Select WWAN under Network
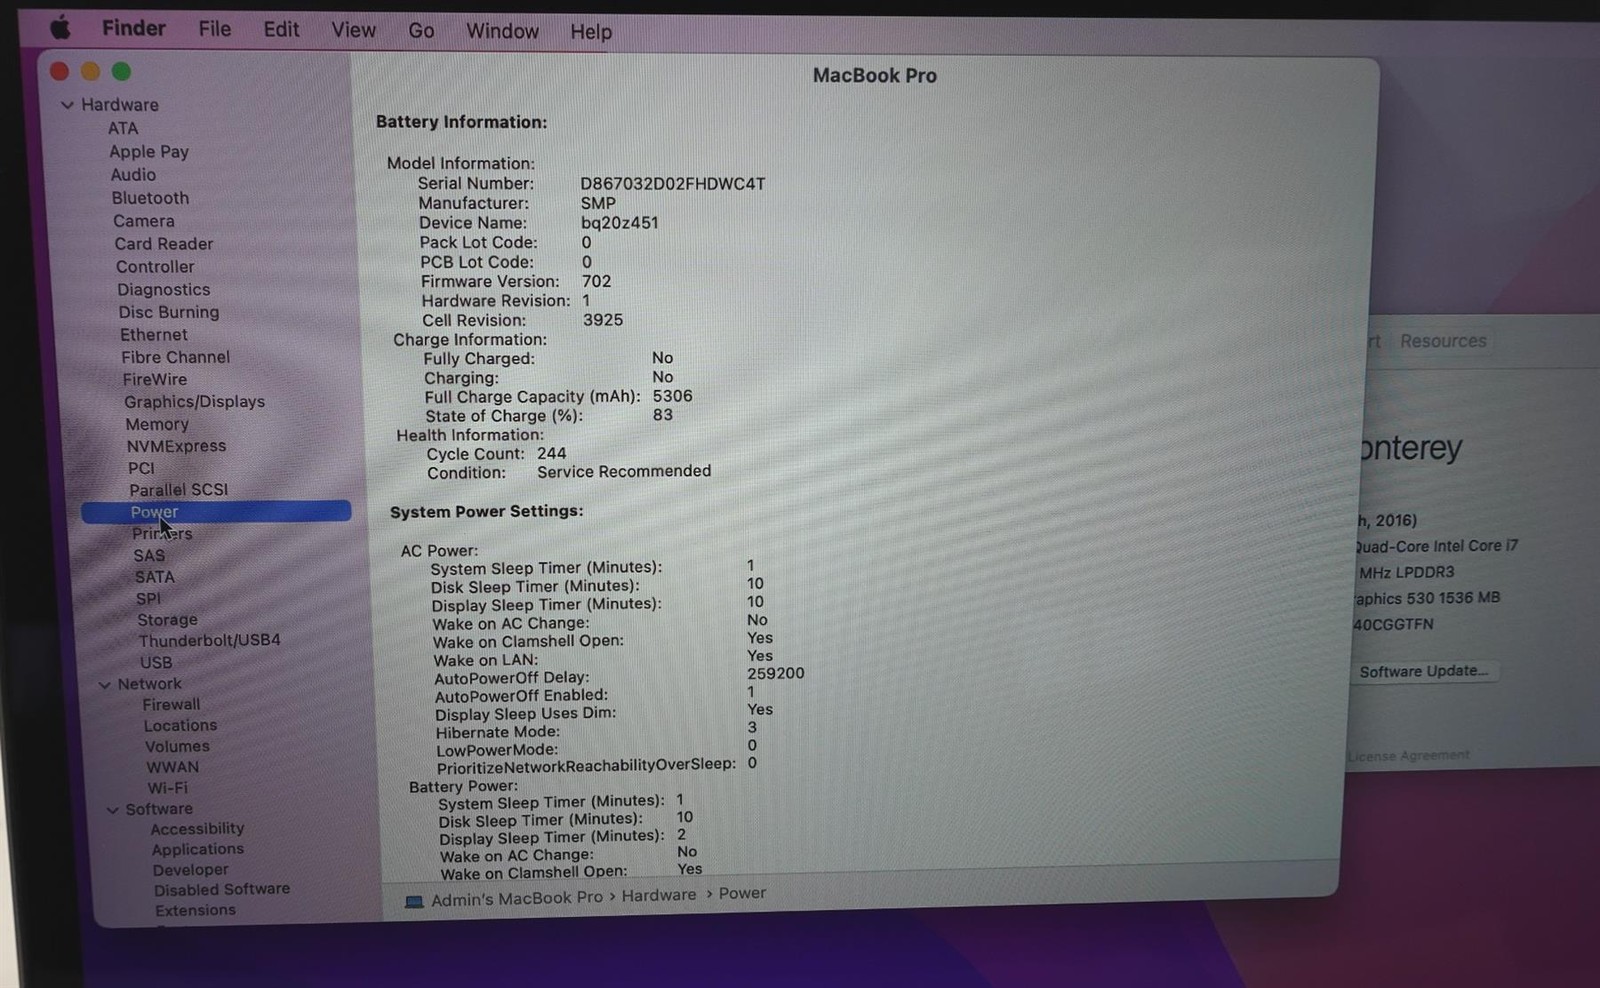 pos(172,768)
